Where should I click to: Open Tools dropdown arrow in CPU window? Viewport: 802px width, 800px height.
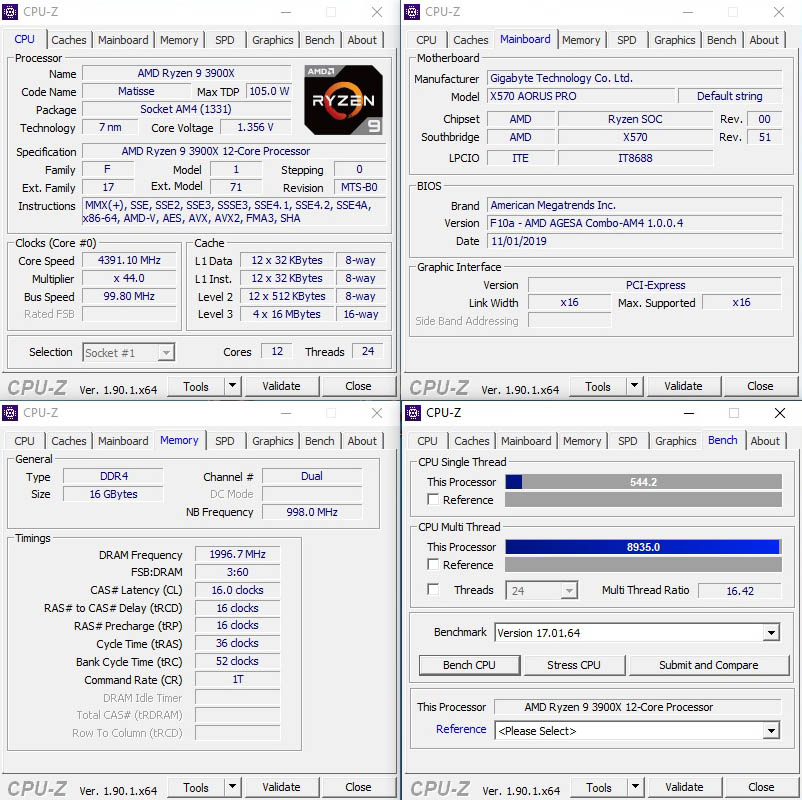click(x=232, y=386)
